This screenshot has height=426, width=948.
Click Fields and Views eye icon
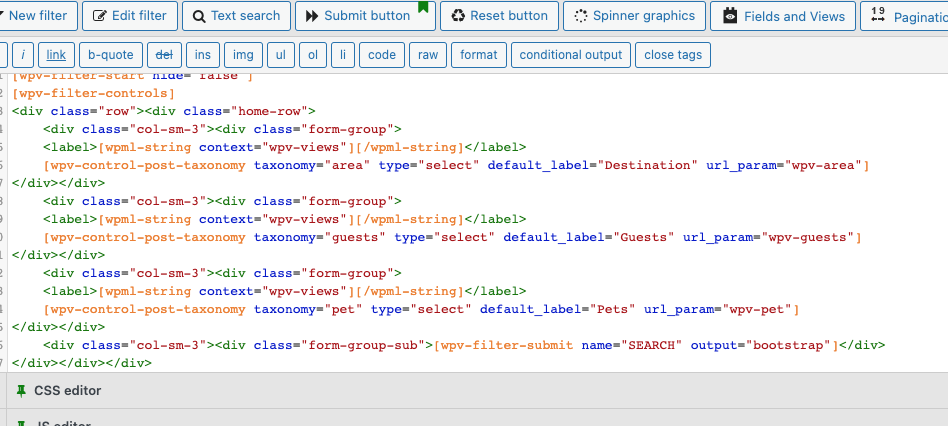coord(730,16)
